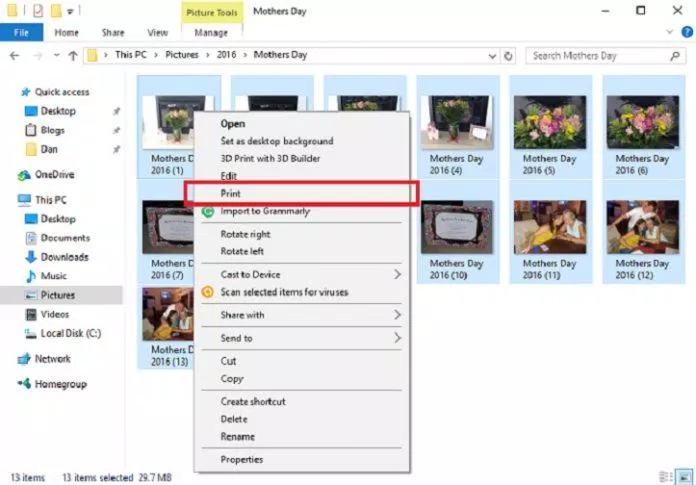Click the Refresh icon beside address bar
696x485 pixels.
pyautogui.click(x=509, y=56)
